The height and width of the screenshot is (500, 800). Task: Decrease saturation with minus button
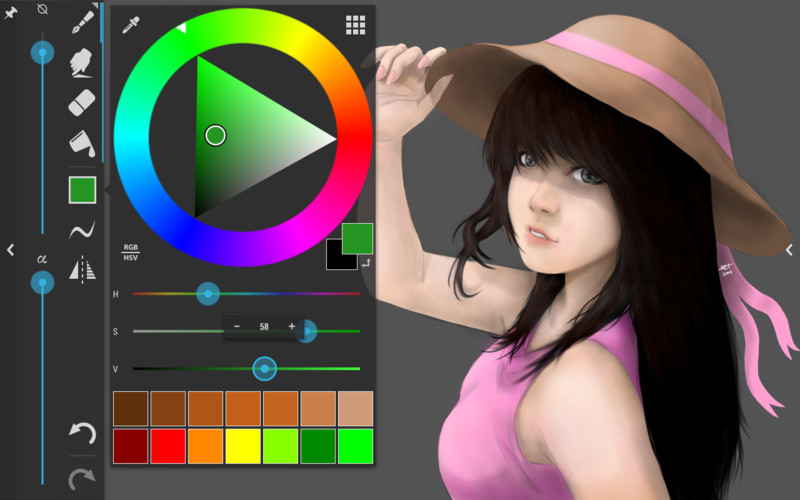(x=237, y=326)
